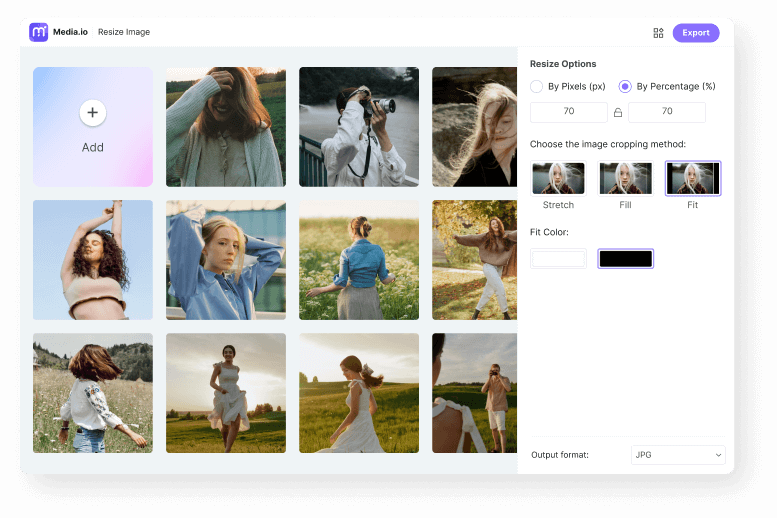Select the curly-haired woman against sky thumbnail
The image size is (777, 518).
pyautogui.click(x=93, y=260)
